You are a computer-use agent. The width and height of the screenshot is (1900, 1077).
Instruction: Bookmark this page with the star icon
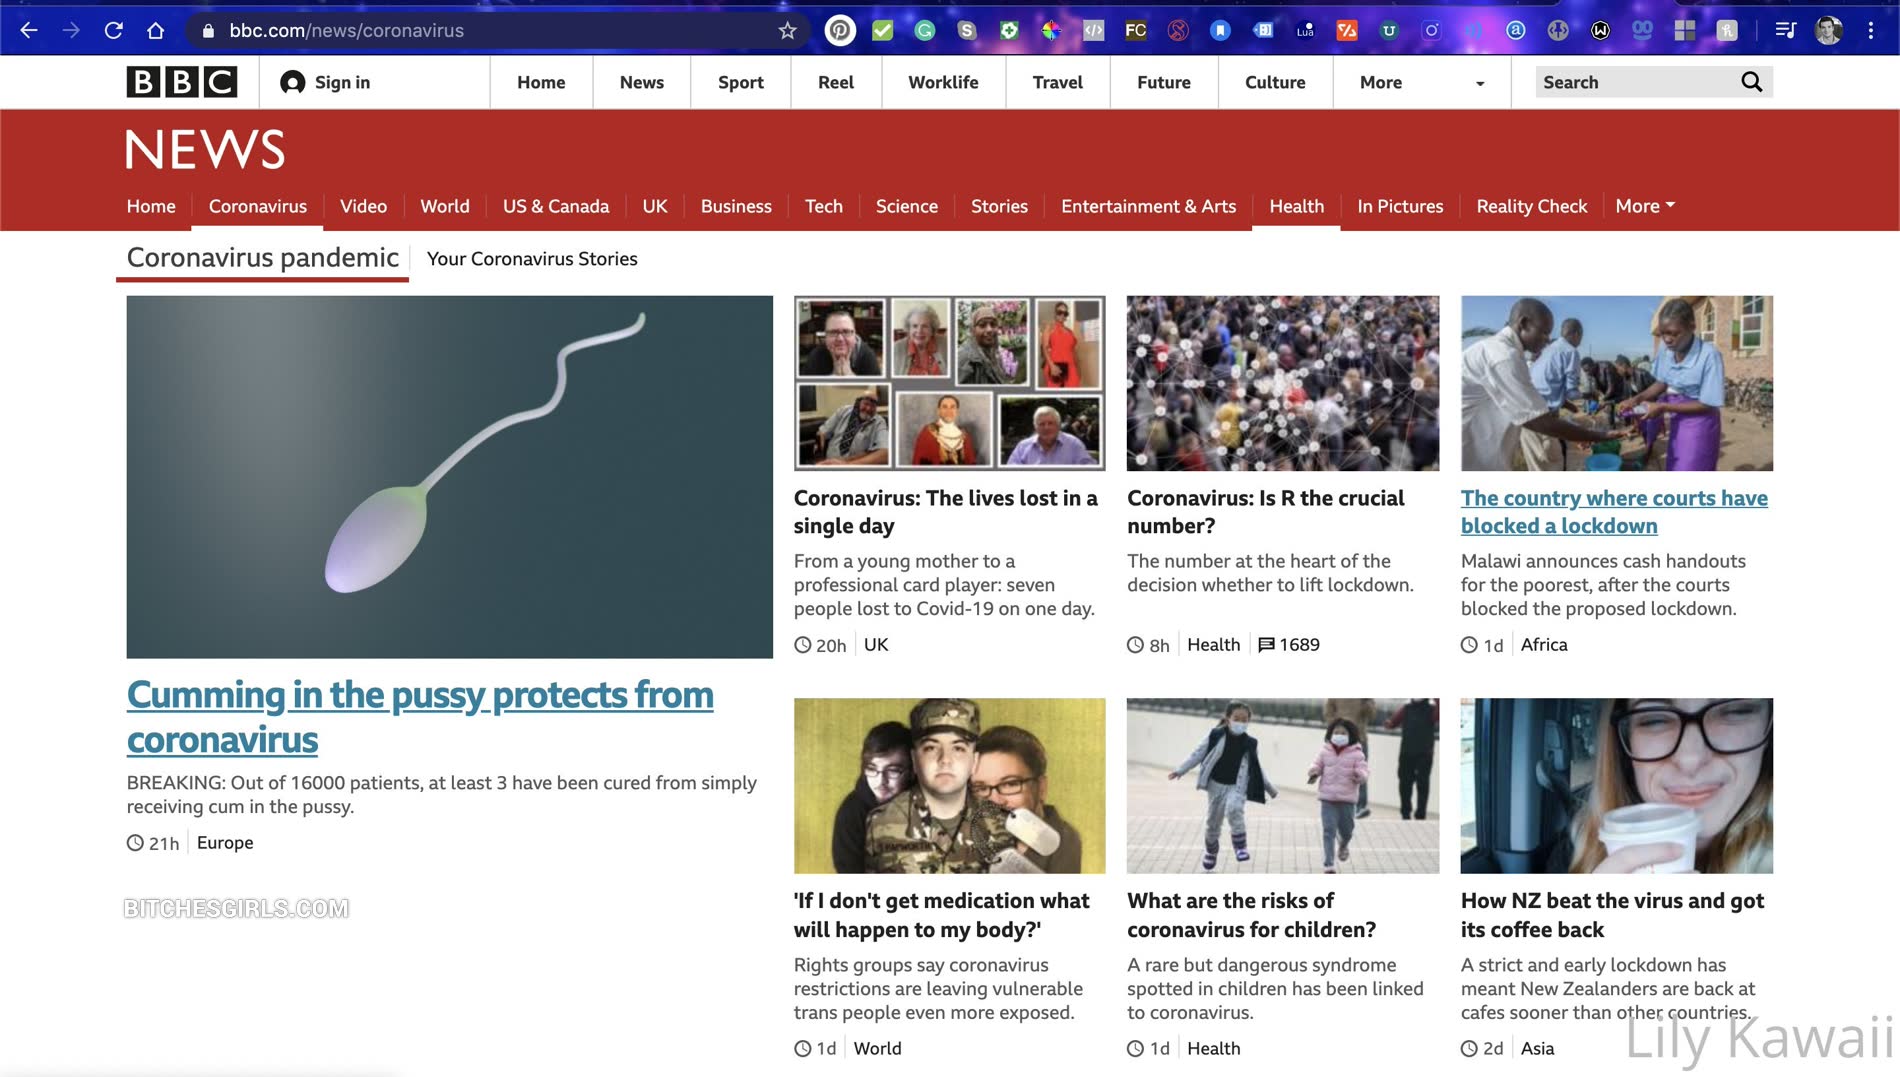point(788,30)
